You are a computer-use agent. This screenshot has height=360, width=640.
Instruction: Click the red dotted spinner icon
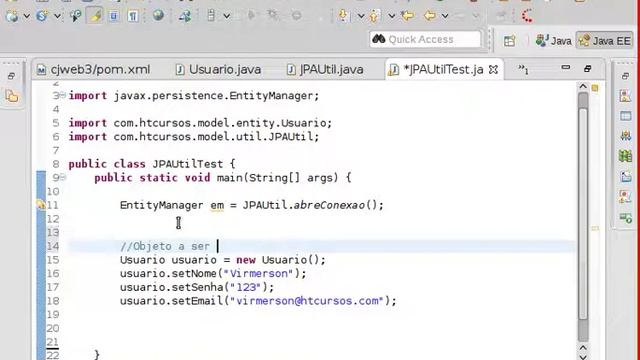[x=527, y=16]
